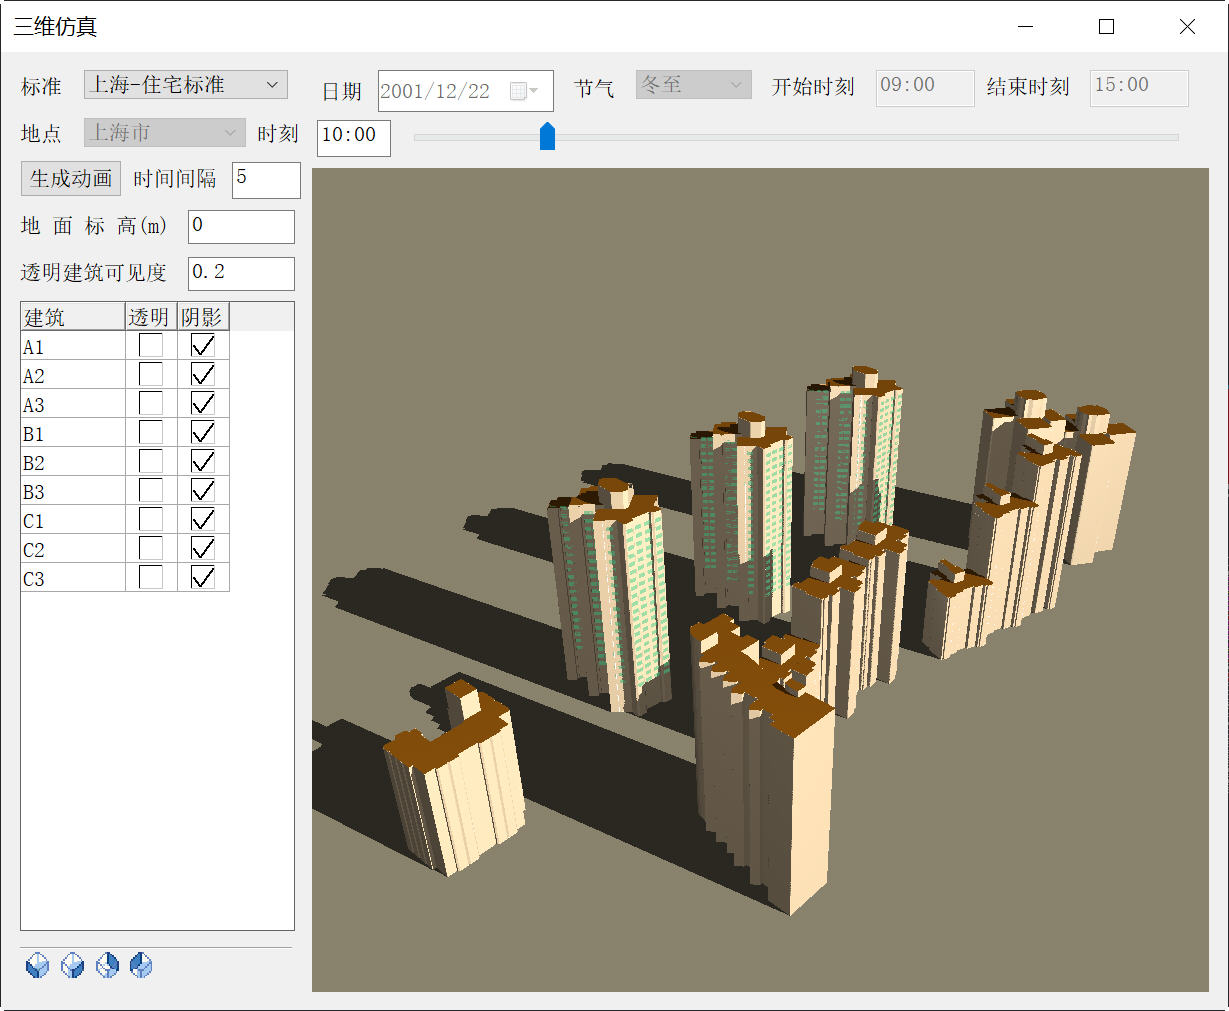The height and width of the screenshot is (1011, 1229).
Task: Disable 阴影 checkbox for building B3
Action: click(203, 491)
